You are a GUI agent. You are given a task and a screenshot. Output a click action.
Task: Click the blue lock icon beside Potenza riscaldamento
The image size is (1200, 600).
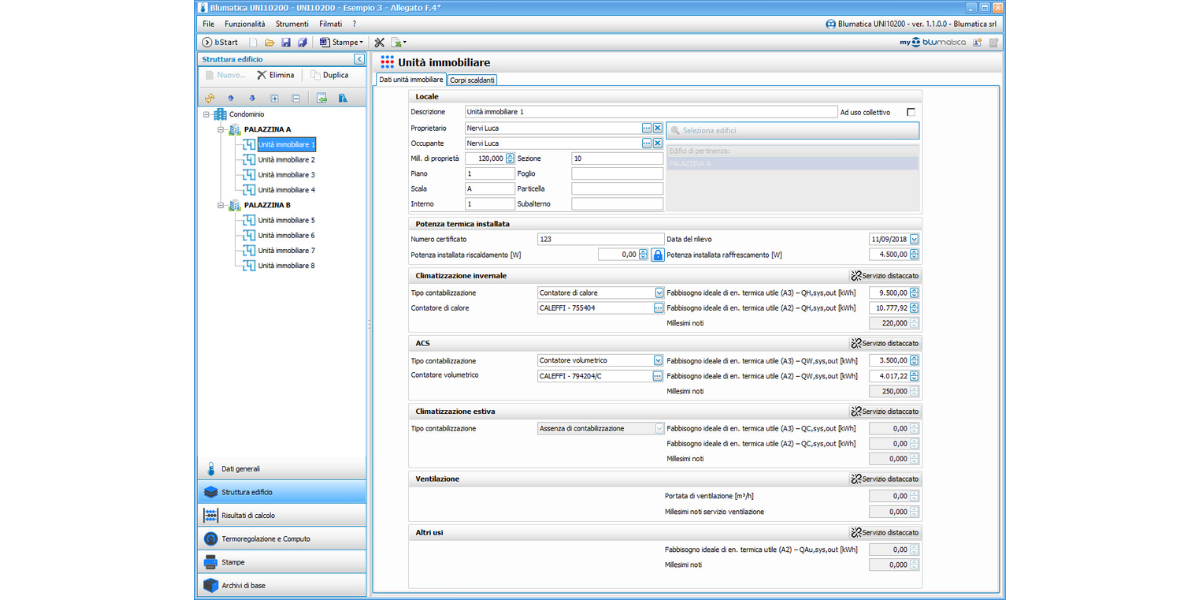[x=657, y=255]
